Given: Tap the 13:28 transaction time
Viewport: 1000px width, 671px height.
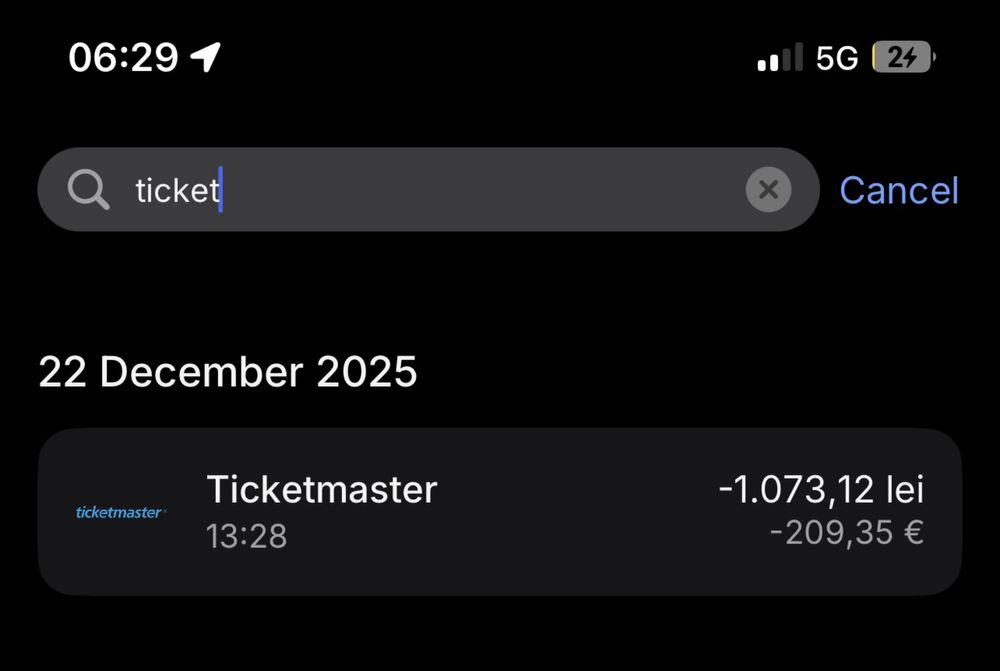Looking at the screenshot, I should [246, 537].
